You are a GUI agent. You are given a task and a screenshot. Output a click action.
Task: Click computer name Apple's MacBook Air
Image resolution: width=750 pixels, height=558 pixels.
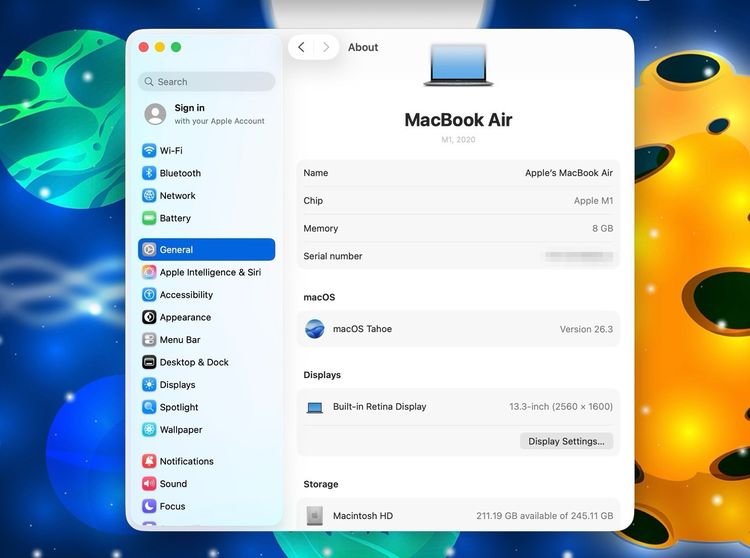pos(569,173)
